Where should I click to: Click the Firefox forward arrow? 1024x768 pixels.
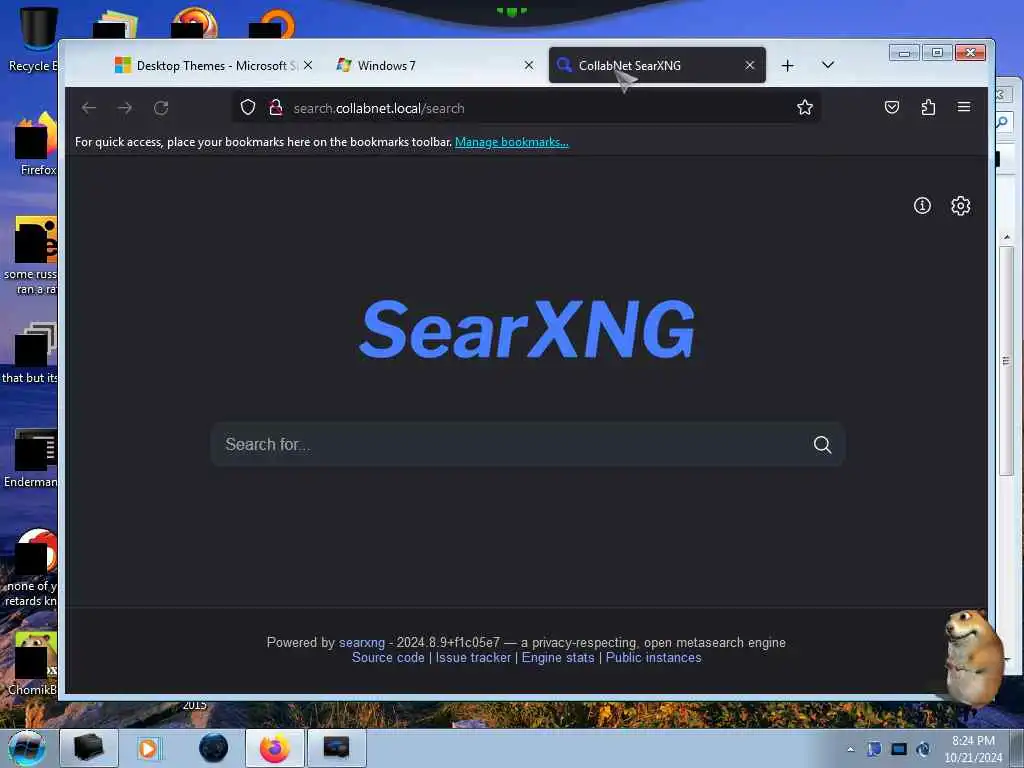125,108
